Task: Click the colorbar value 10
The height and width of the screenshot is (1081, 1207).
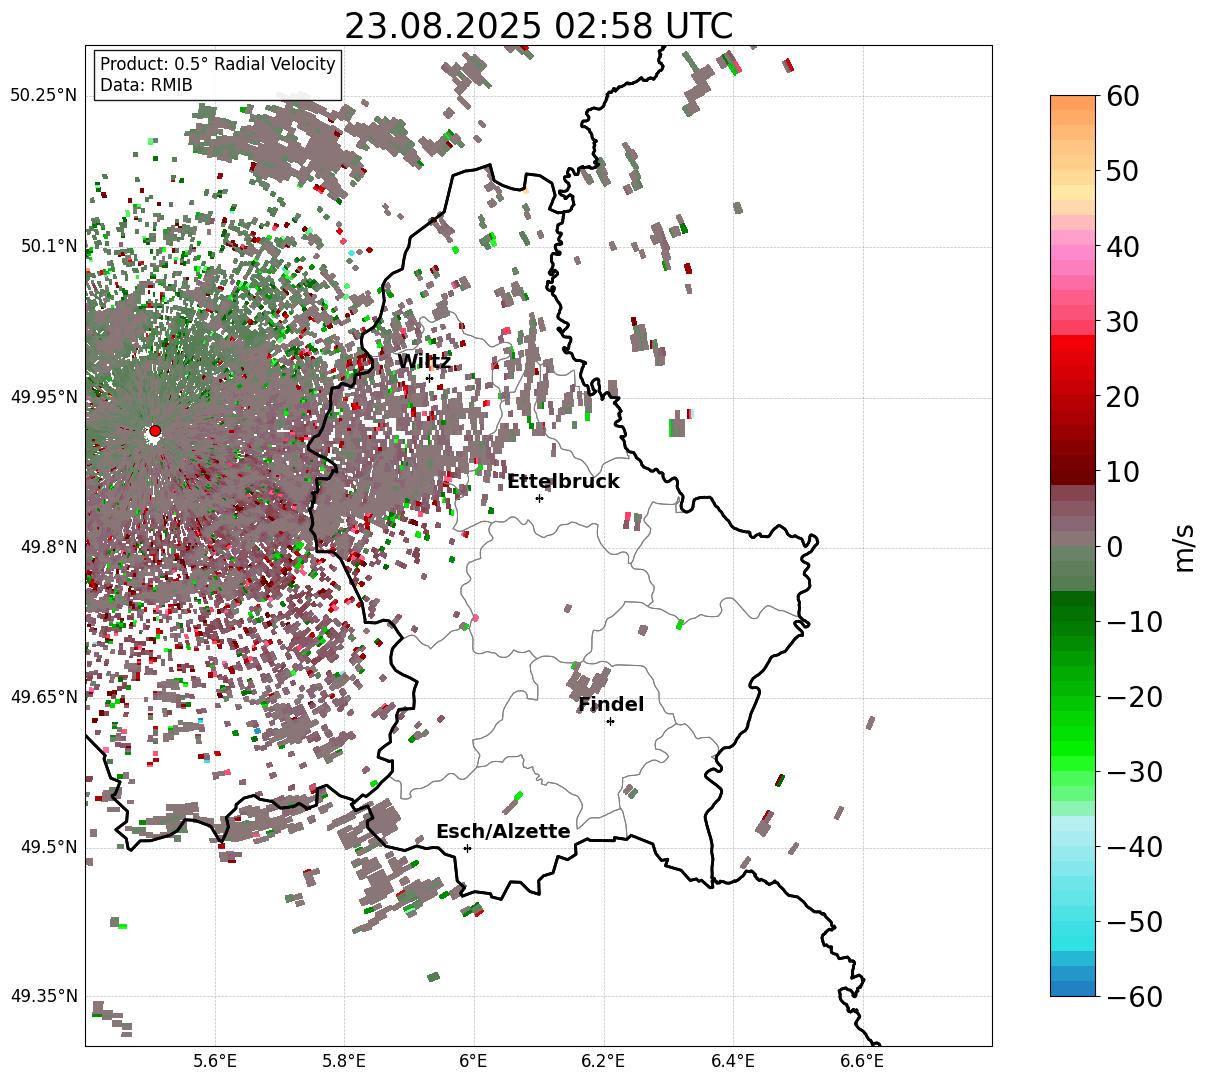Action: click(1122, 471)
